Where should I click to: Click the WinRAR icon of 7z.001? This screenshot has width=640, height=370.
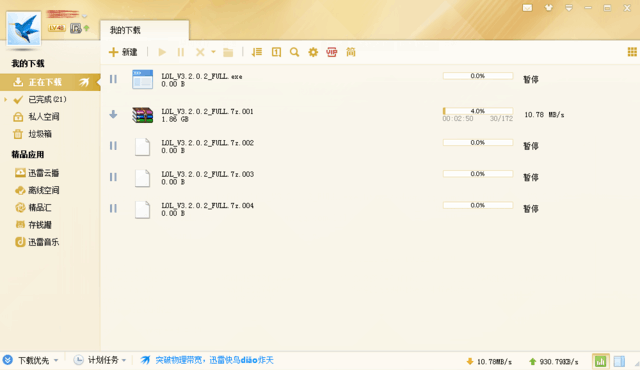[142, 115]
